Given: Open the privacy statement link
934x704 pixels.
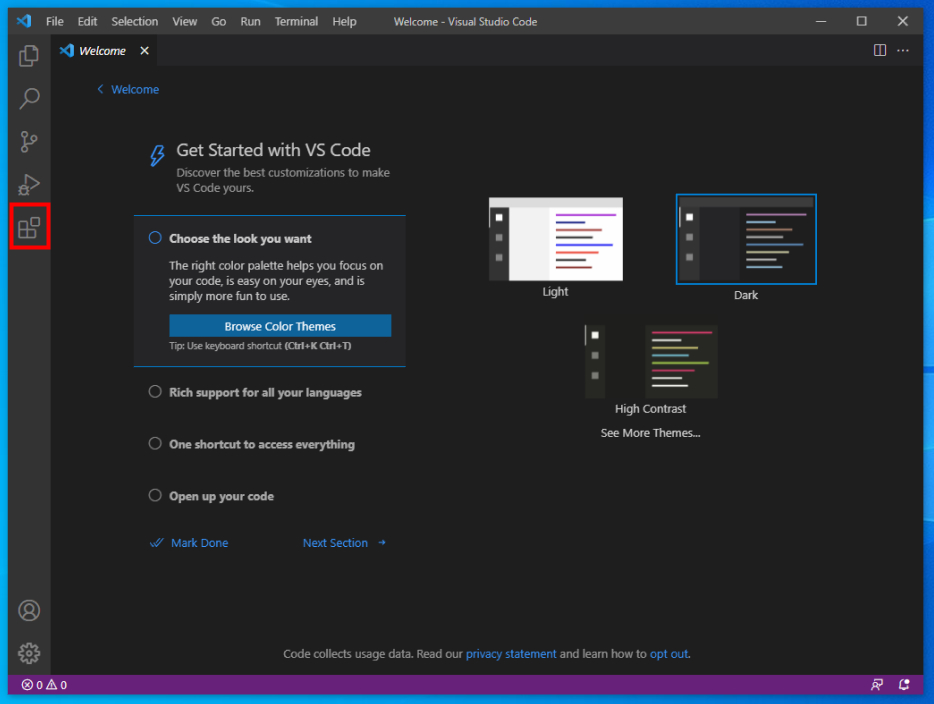Looking at the screenshot, I should 511,653.
